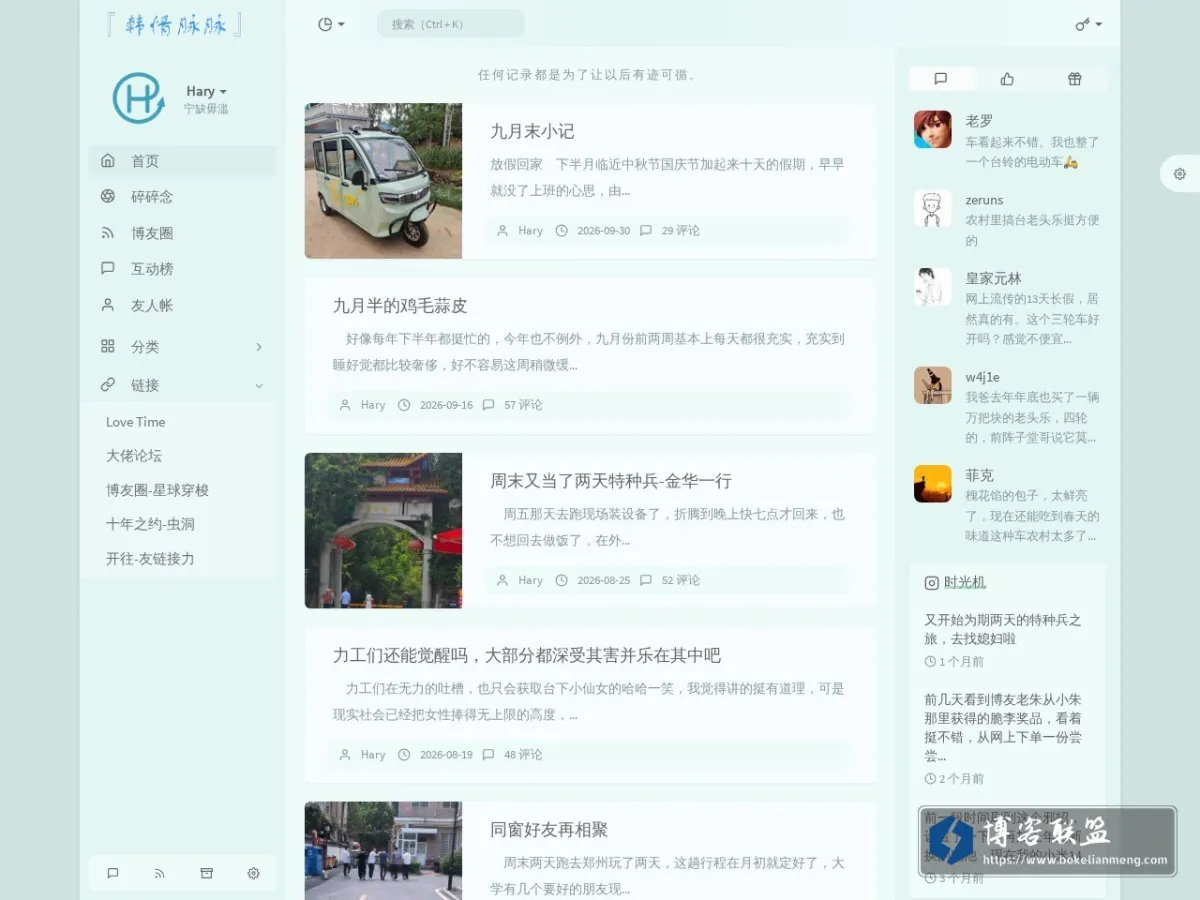The height and width of the screenshot is (900, 1200).
Task: Click the archive box icon in sidebar footer
Action: pyautogui.click(x=207, y=873)
